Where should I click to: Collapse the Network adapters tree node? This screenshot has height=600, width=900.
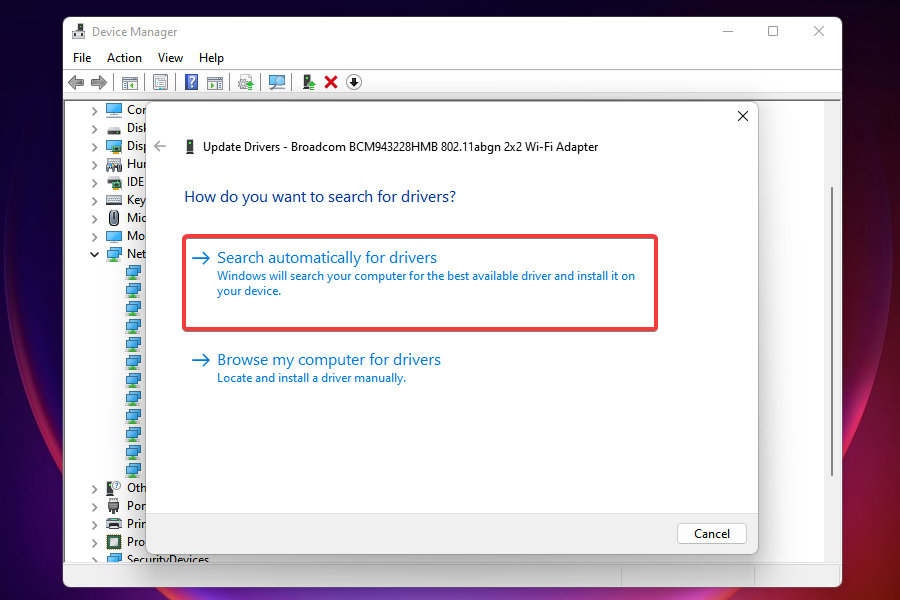[x=94, y=253]
